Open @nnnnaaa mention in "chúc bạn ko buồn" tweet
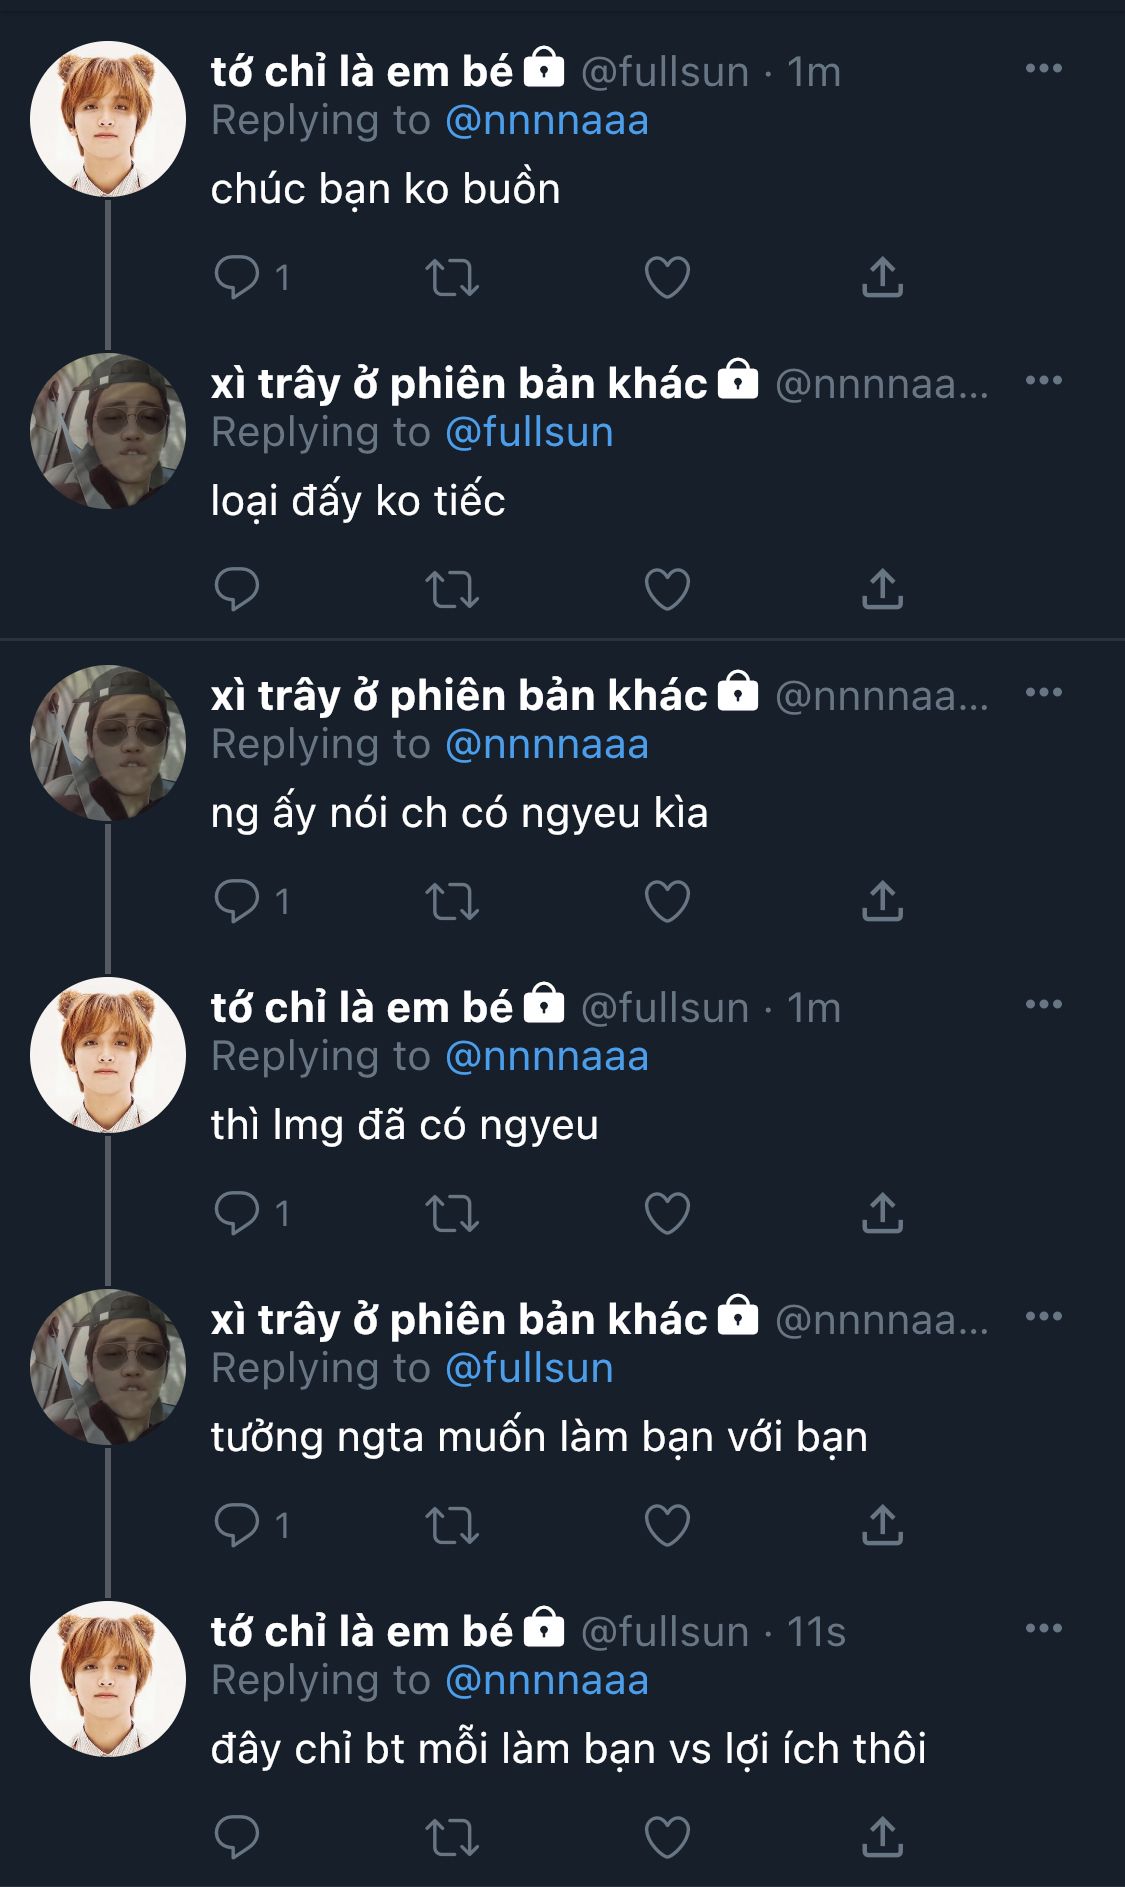The width and height of the screenshot is (1125, 1887). click(x=546, y=121)
